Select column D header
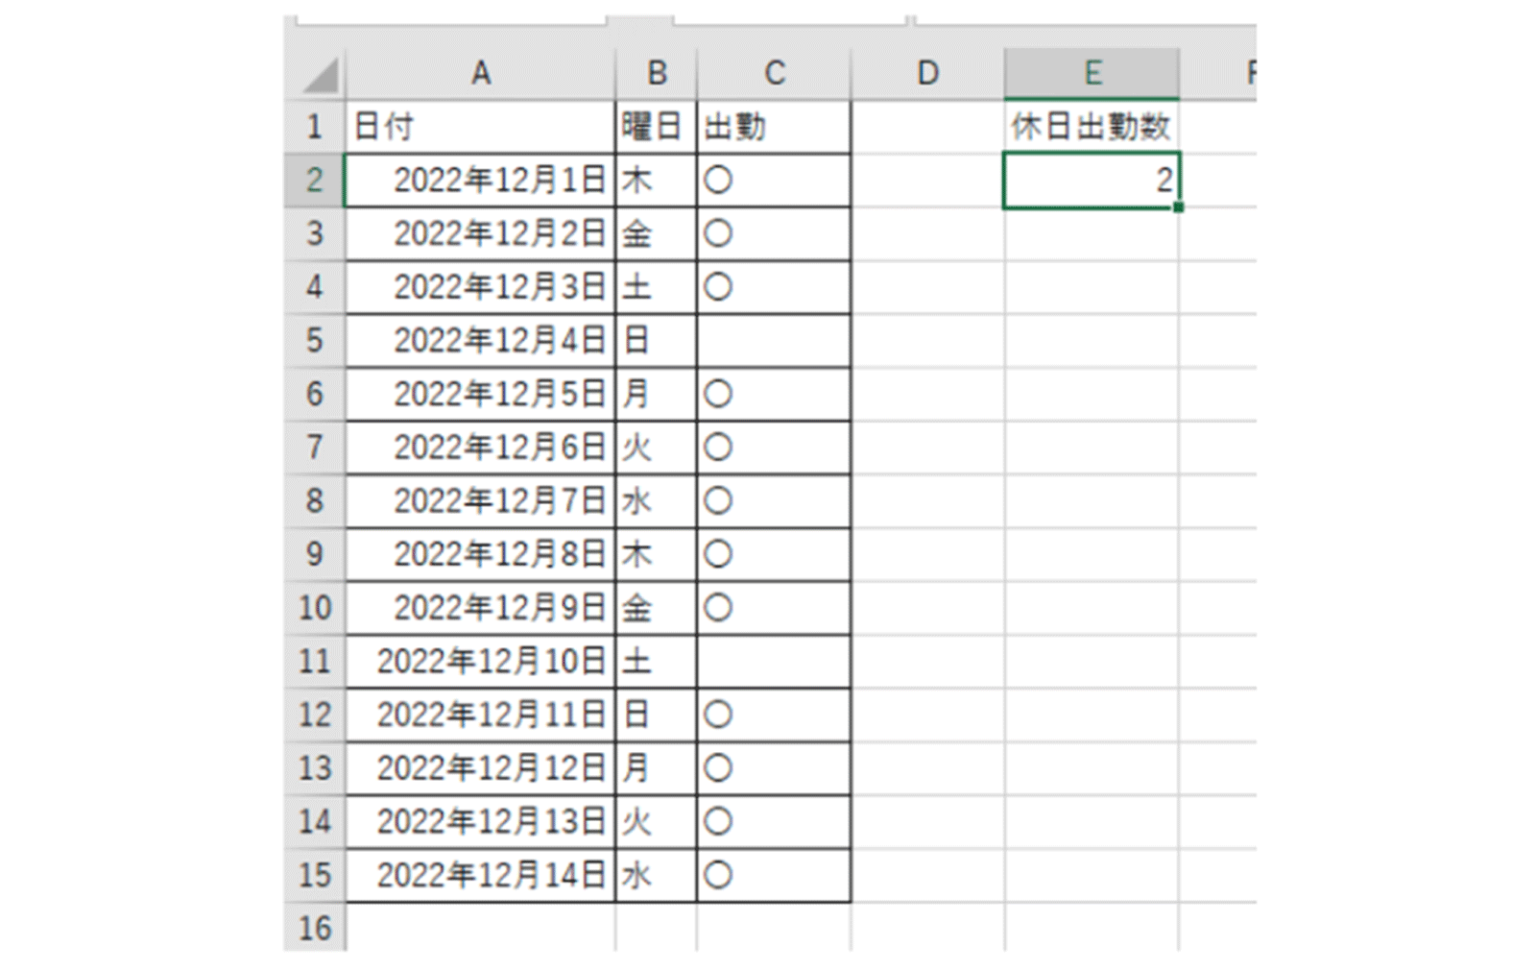The width and height of the screenshot is (1536, 970). tap(928, 73)
